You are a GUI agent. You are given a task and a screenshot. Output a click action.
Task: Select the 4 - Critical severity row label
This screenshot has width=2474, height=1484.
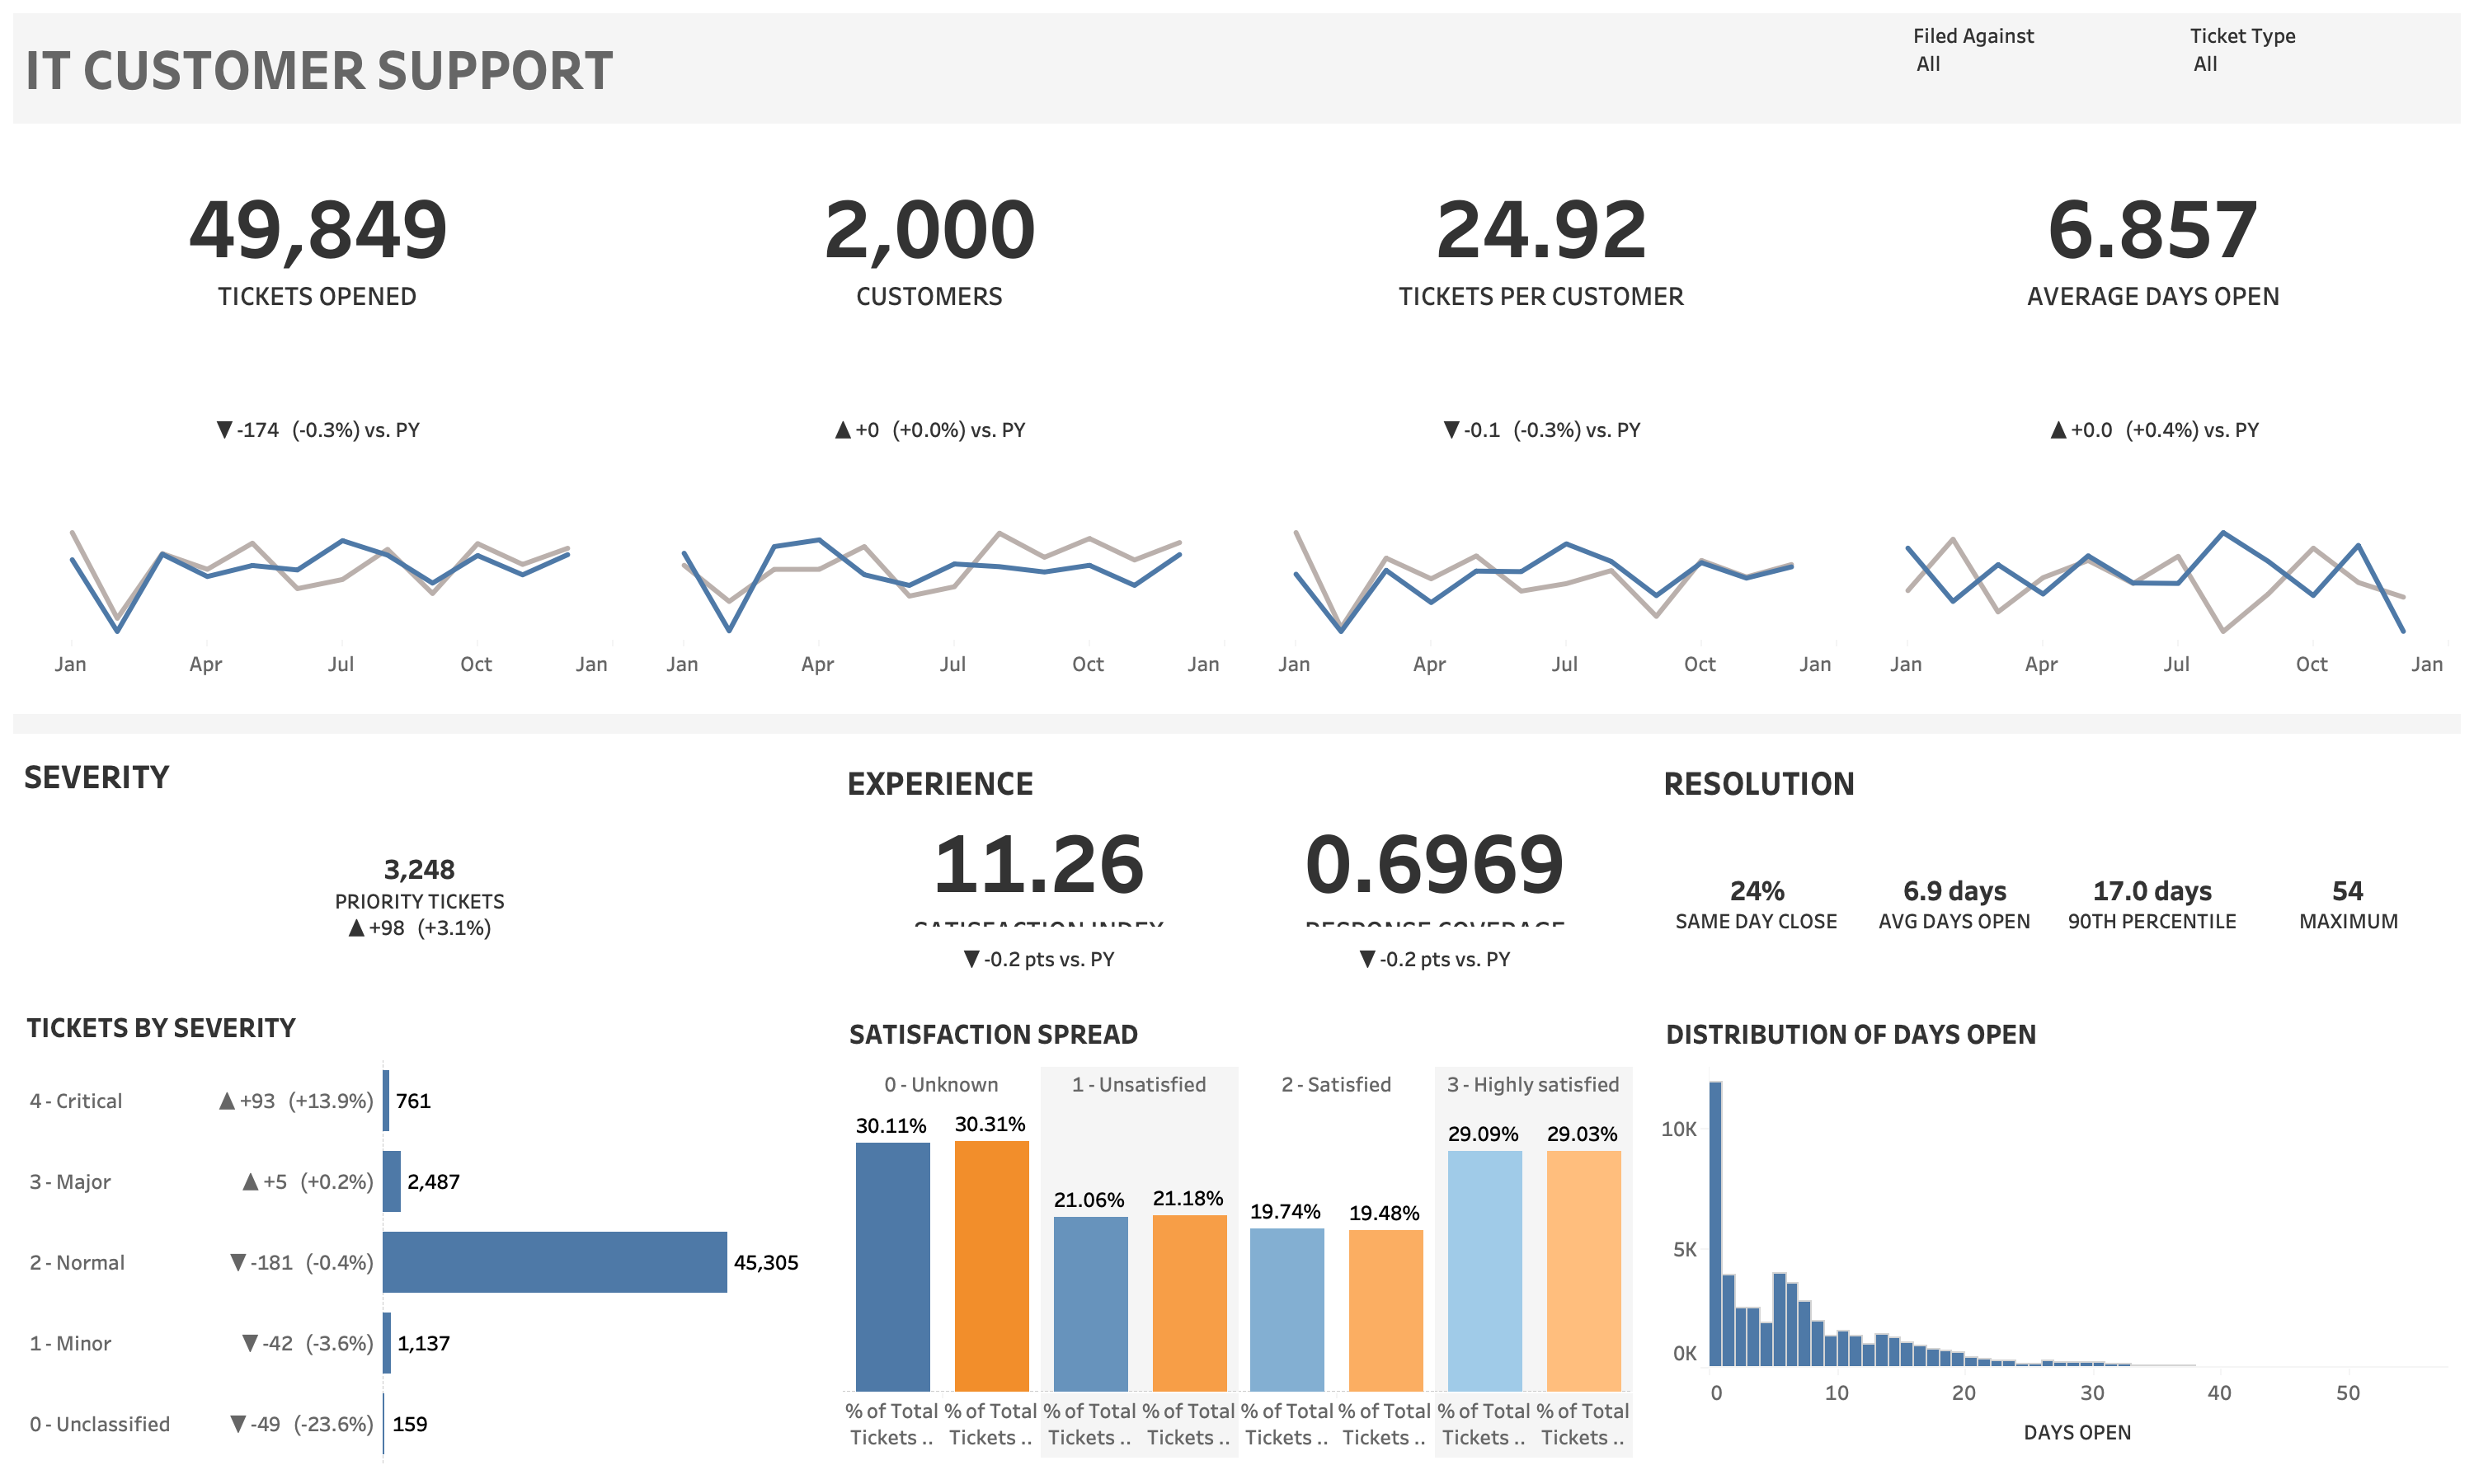(x=76, y=1101)
